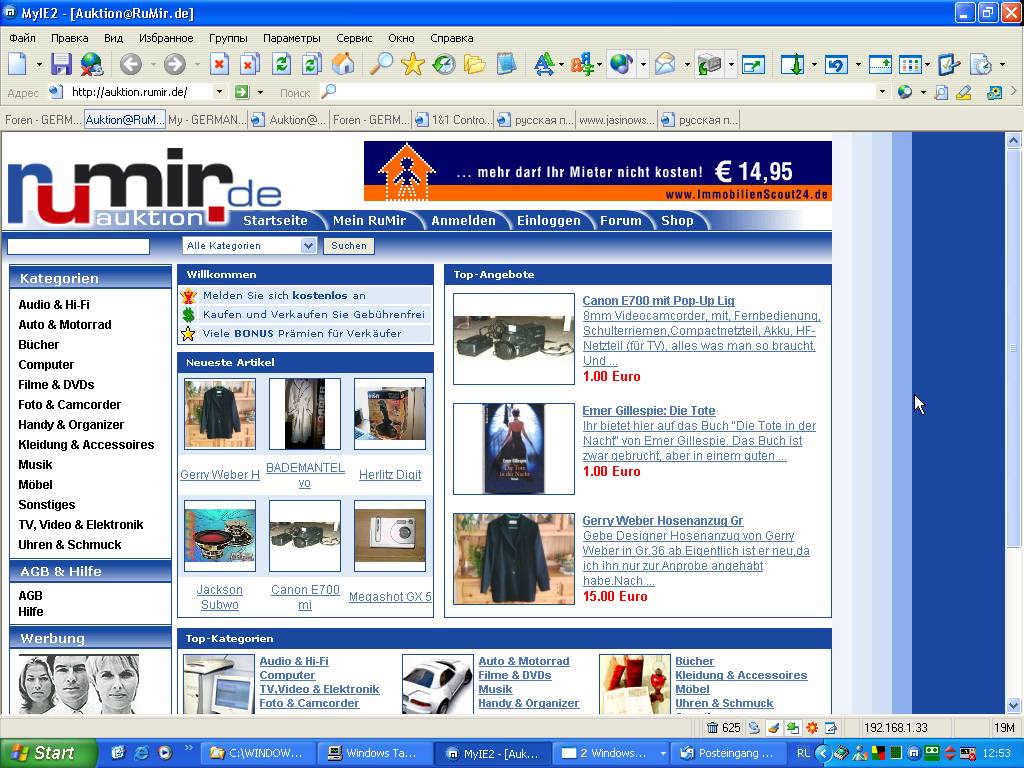Open the folders toolbar icon
Screen dimensions: 1024x768
click(x=475, y=64)
